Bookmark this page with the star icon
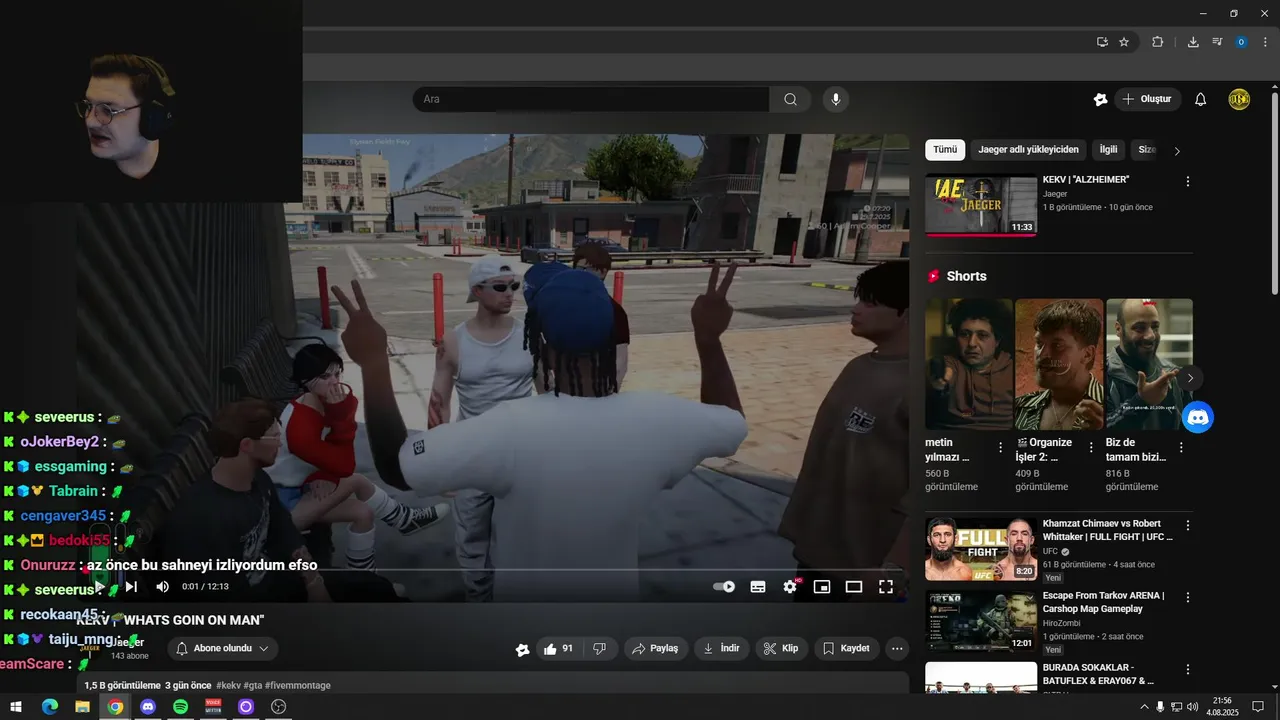The image size is (1280, 720). [x=1124, y=42]
